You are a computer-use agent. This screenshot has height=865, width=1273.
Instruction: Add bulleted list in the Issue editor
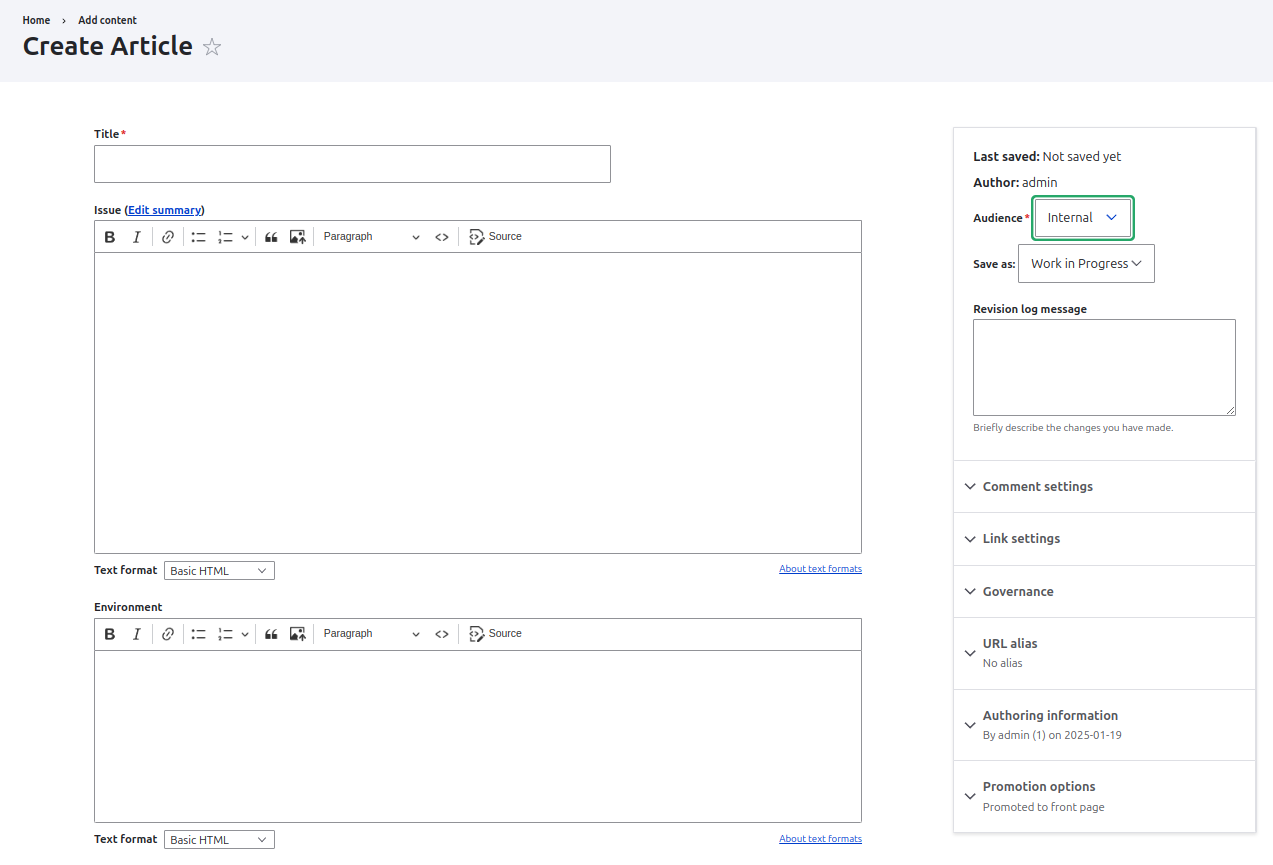click(x=199, y=237)
